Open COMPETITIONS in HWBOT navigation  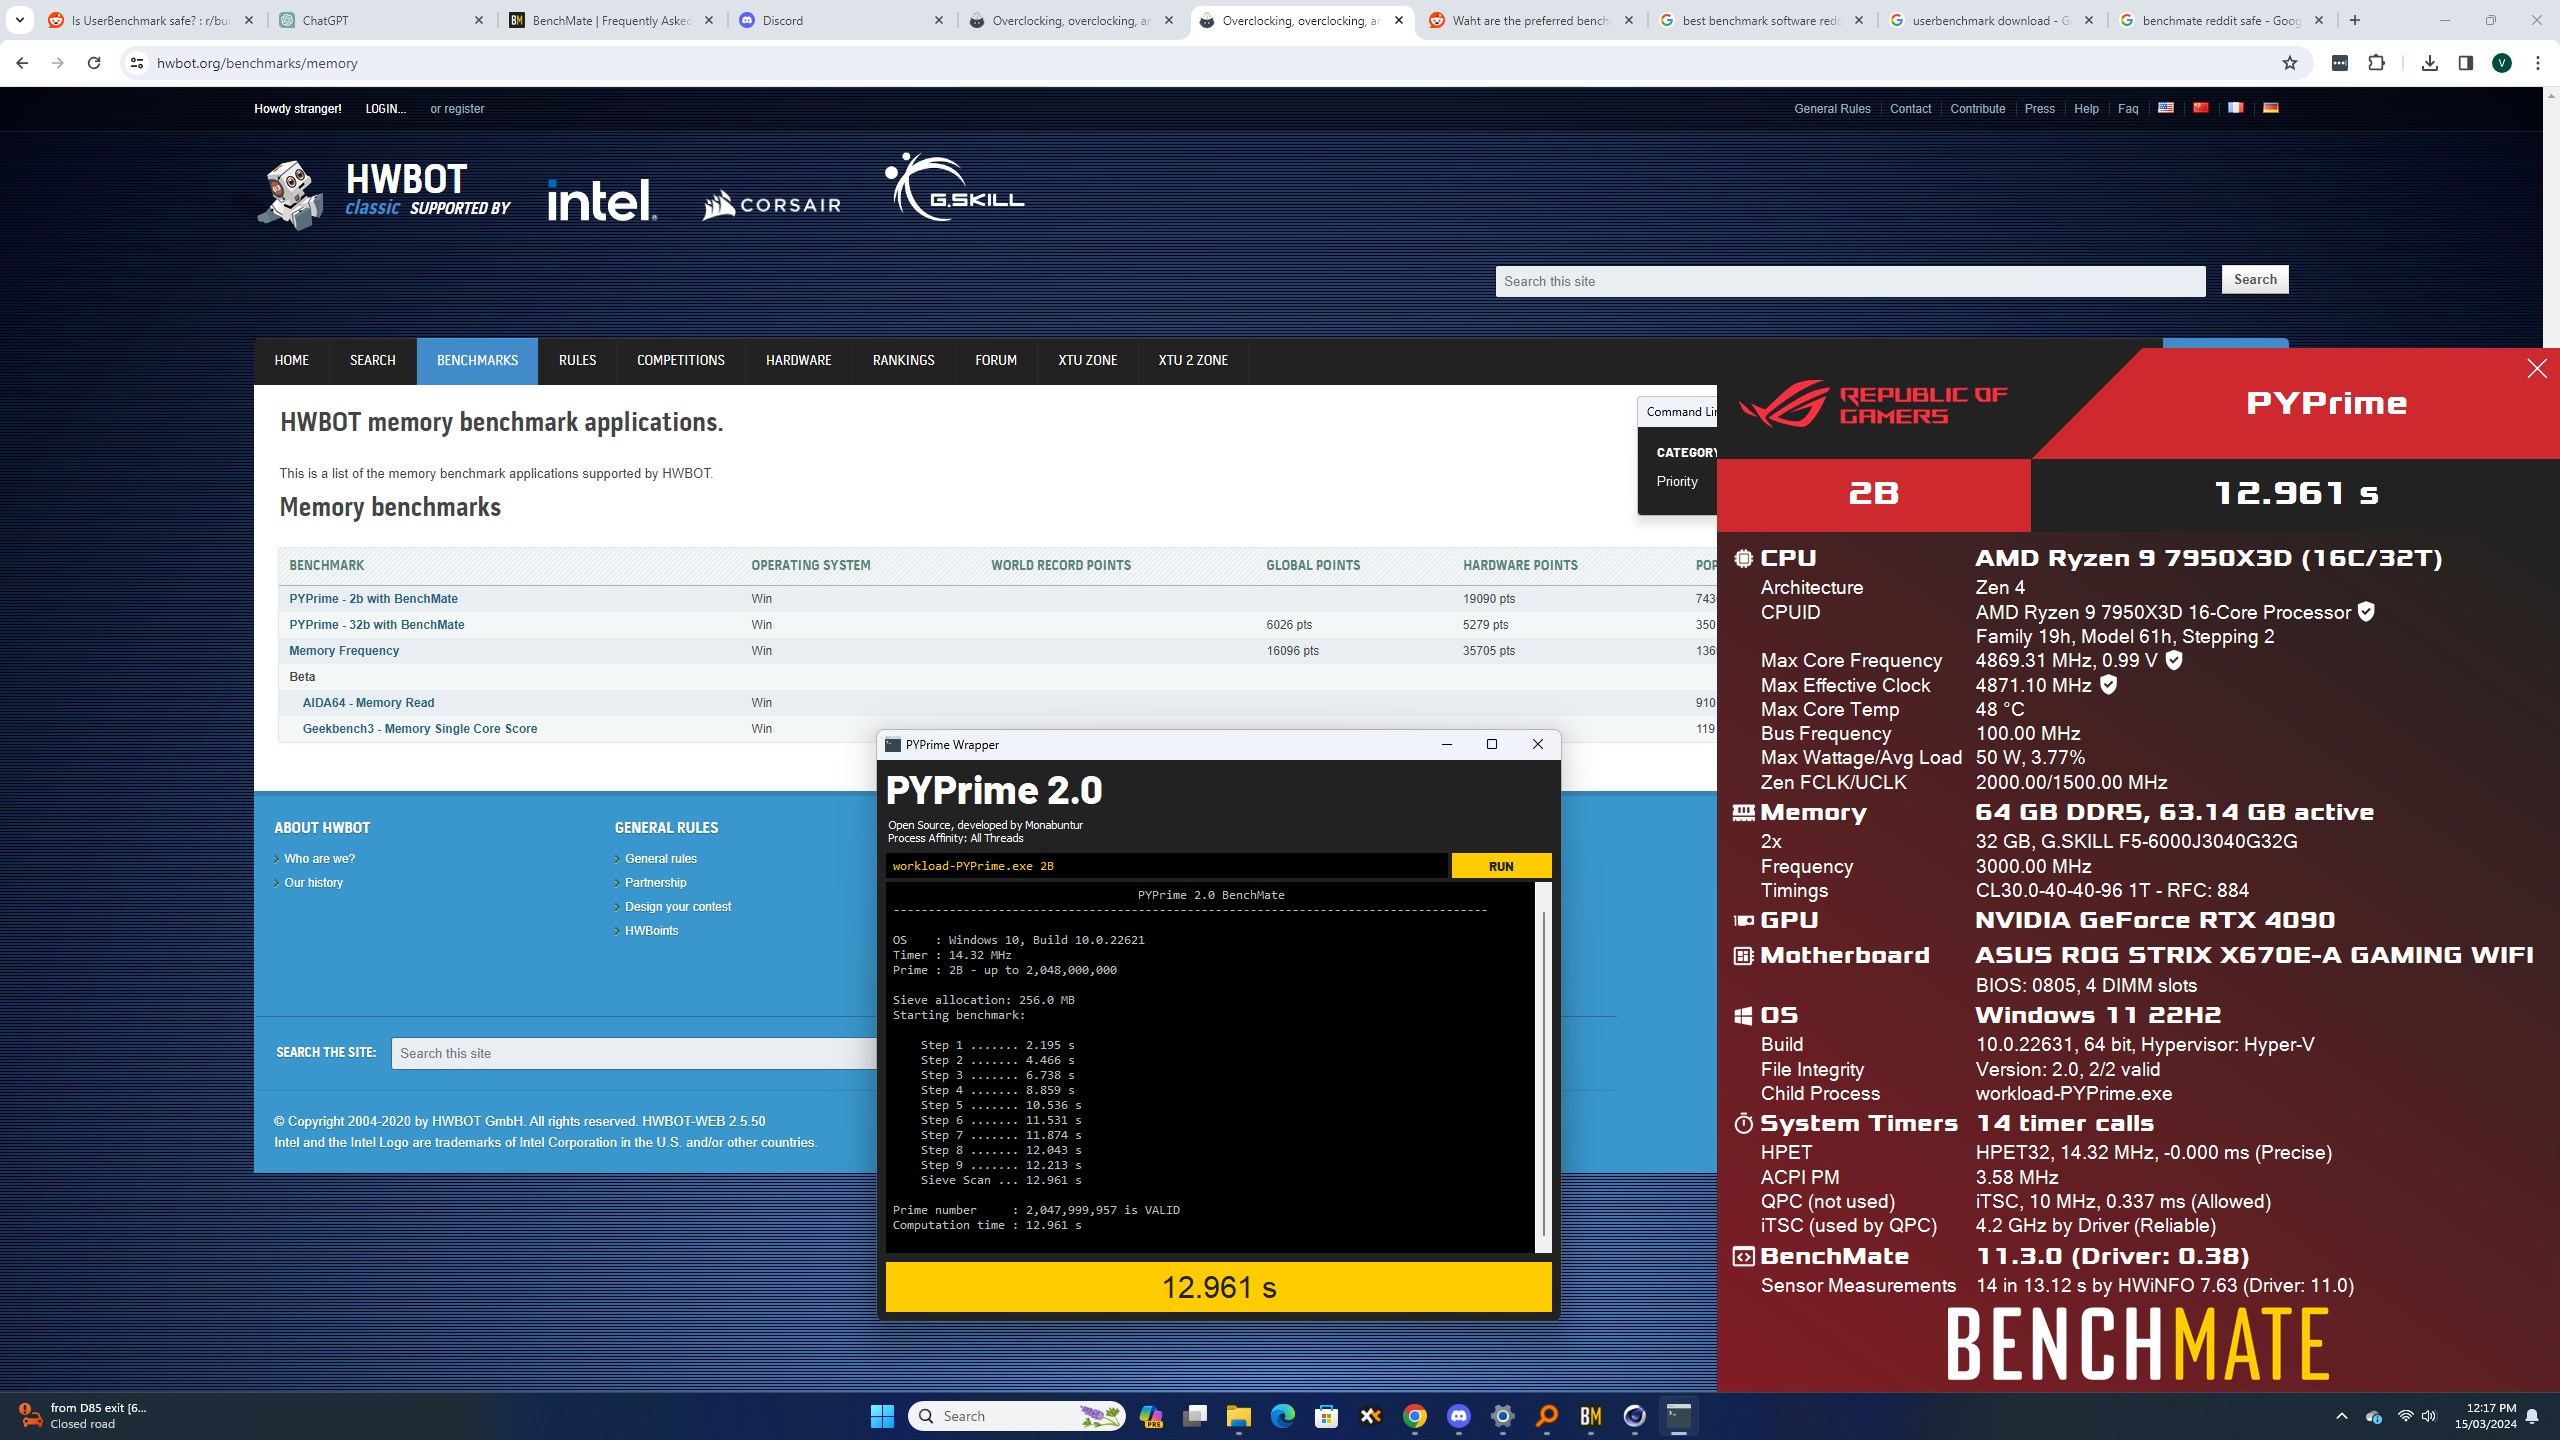681,360
